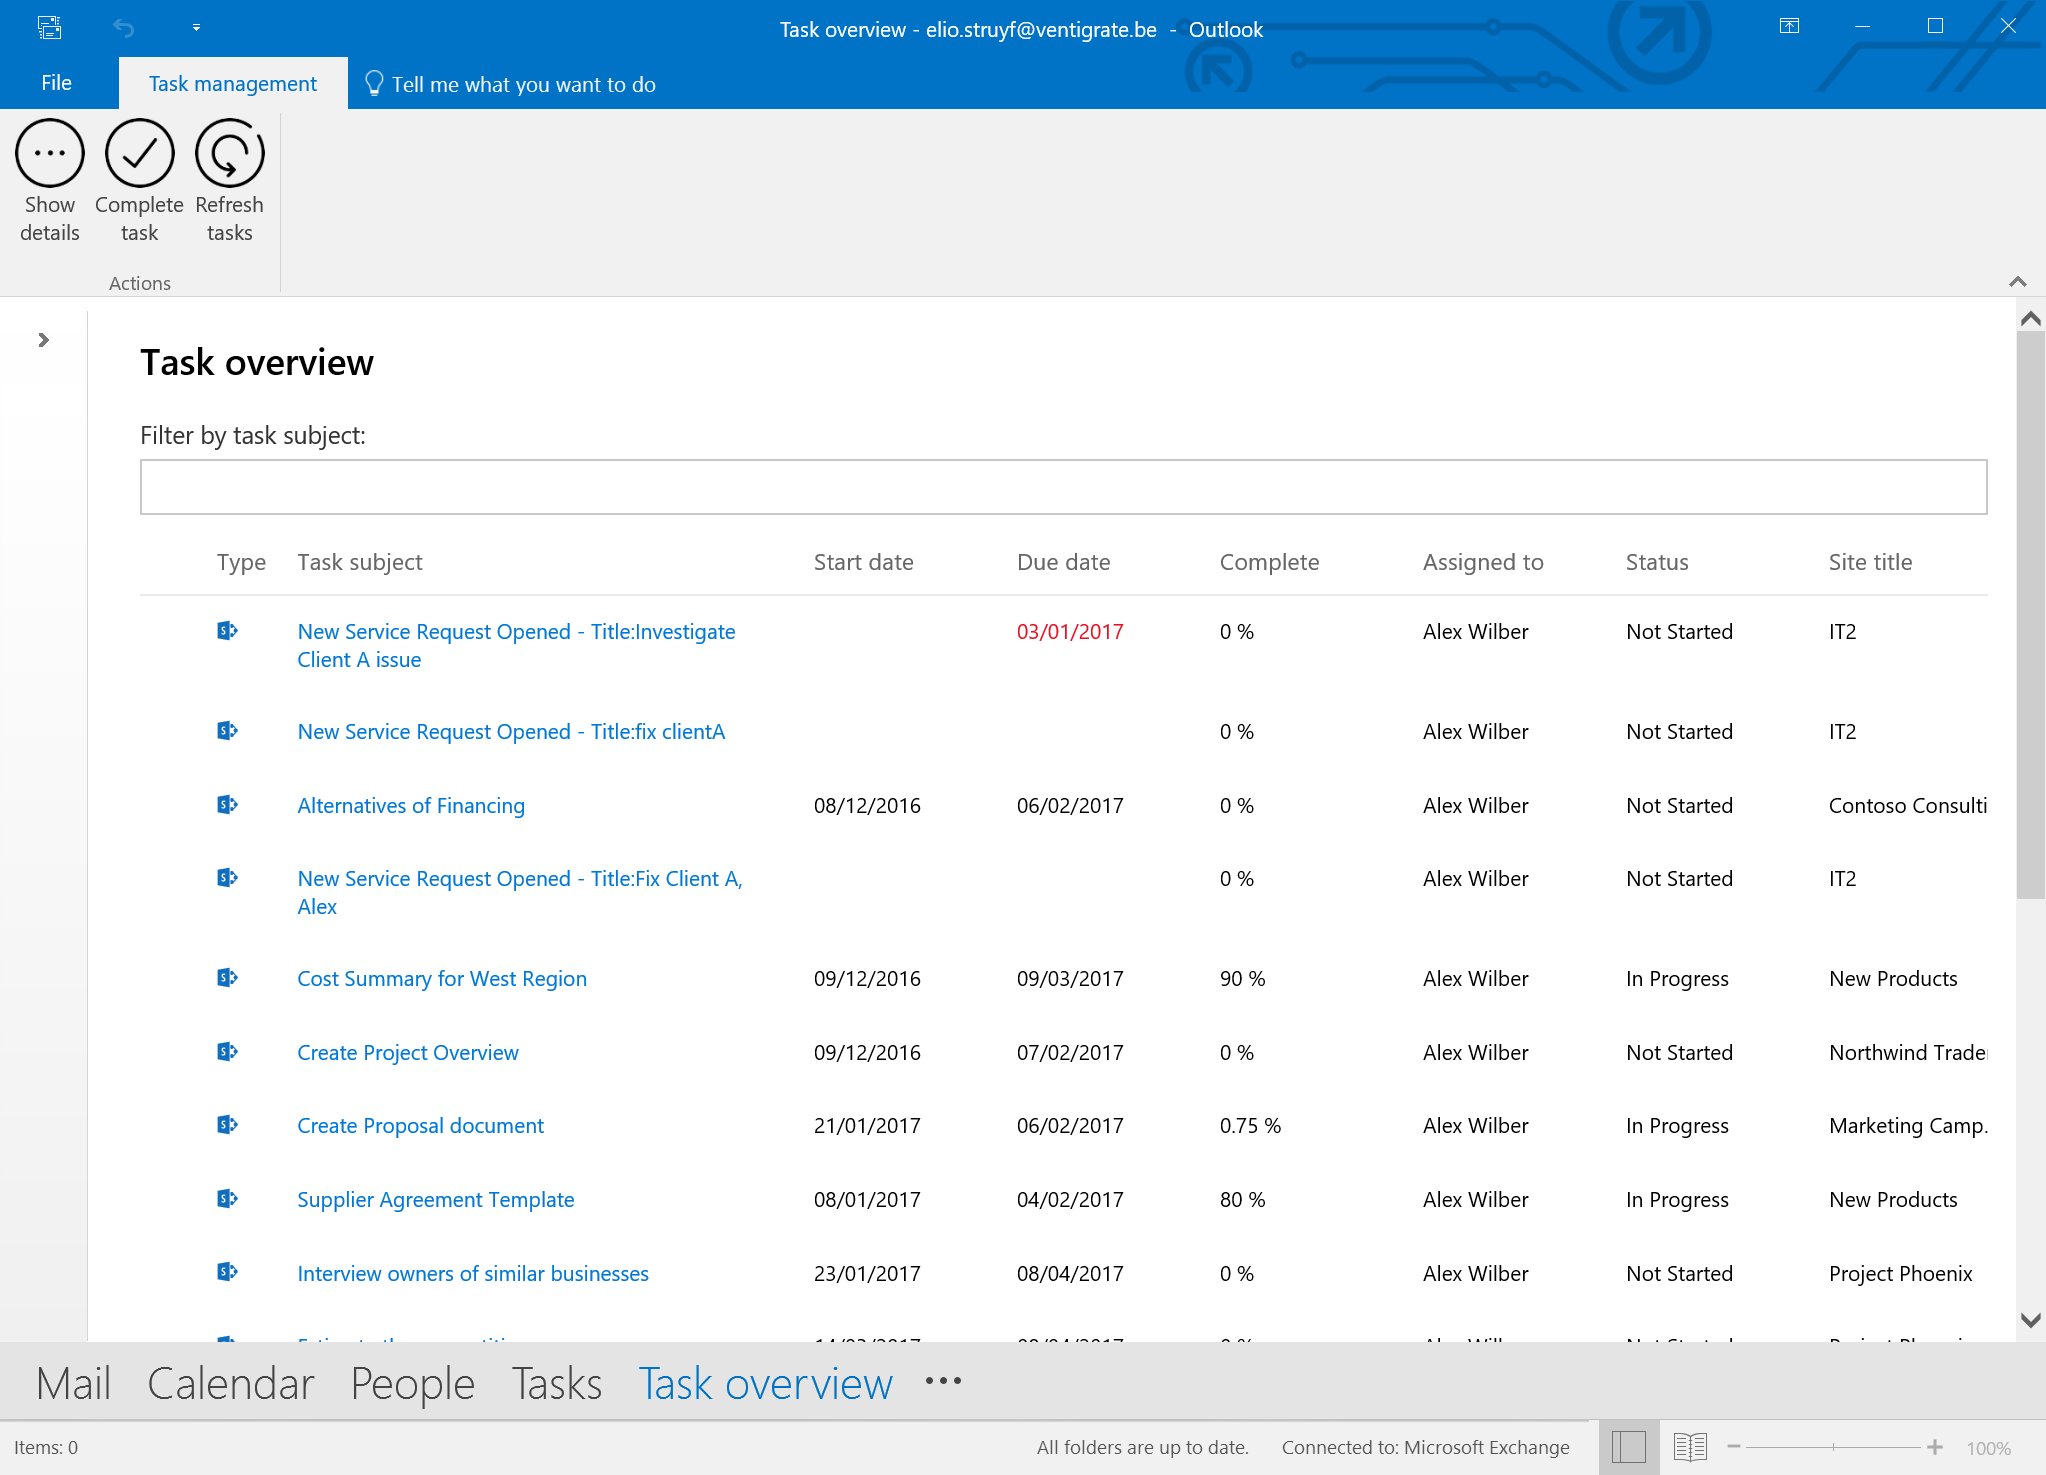This screenshot has height=1475, width=2046.
Task: Click the Refresh tasks icon
Action: [x=229, y=154]
